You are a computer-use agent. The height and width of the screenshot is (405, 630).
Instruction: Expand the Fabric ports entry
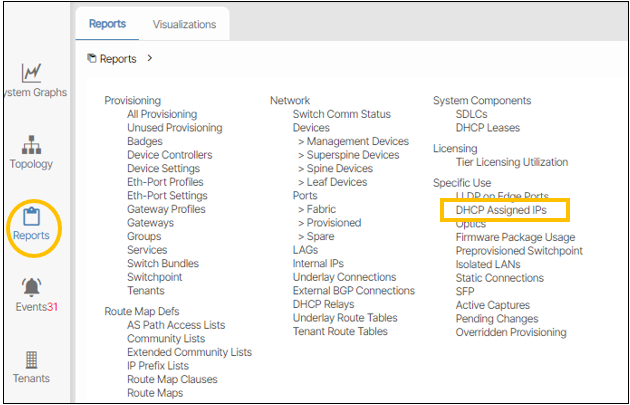point(320,209)
